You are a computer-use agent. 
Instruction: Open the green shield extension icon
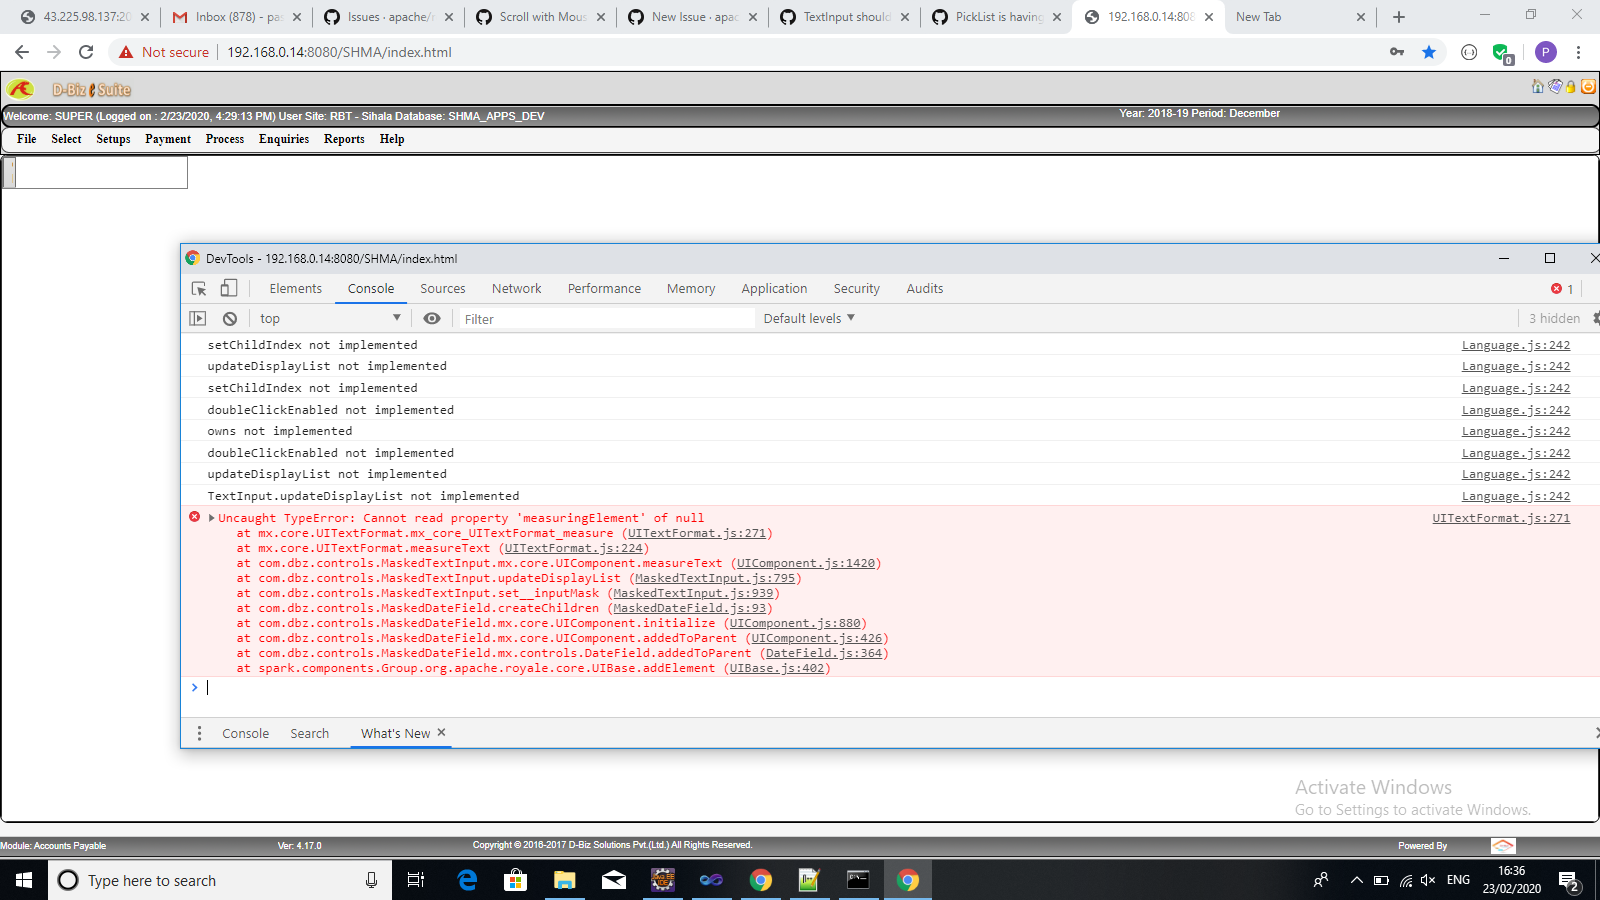[x=1501, y=53]
